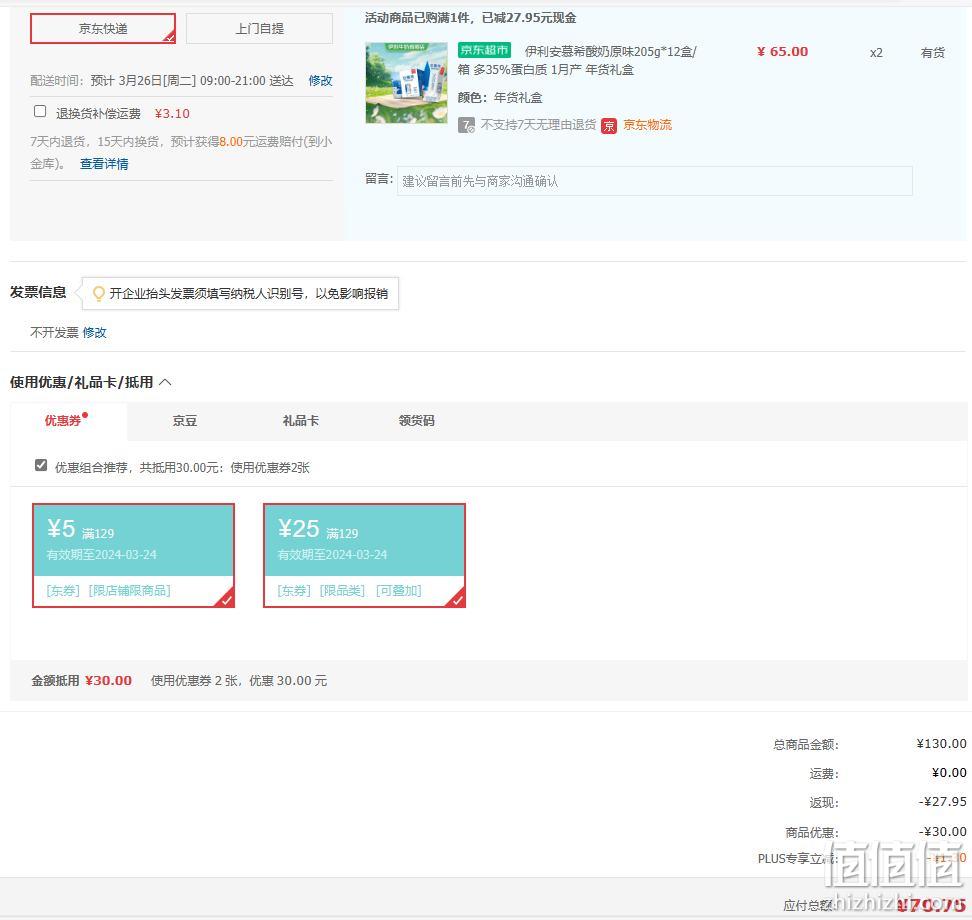
Task: Click 活动商品已购满1件 promotion notice
Action: tap(471, 17)
